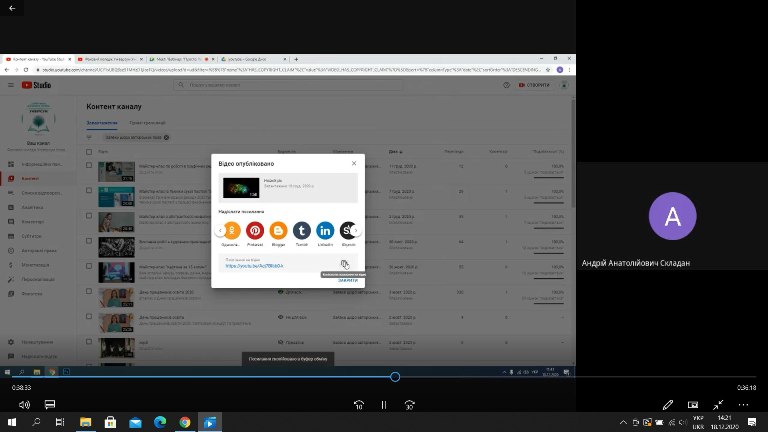Tick the checkbox of the first video row
The width and height of the screenshot is (768, 432).
click(89, 166)
